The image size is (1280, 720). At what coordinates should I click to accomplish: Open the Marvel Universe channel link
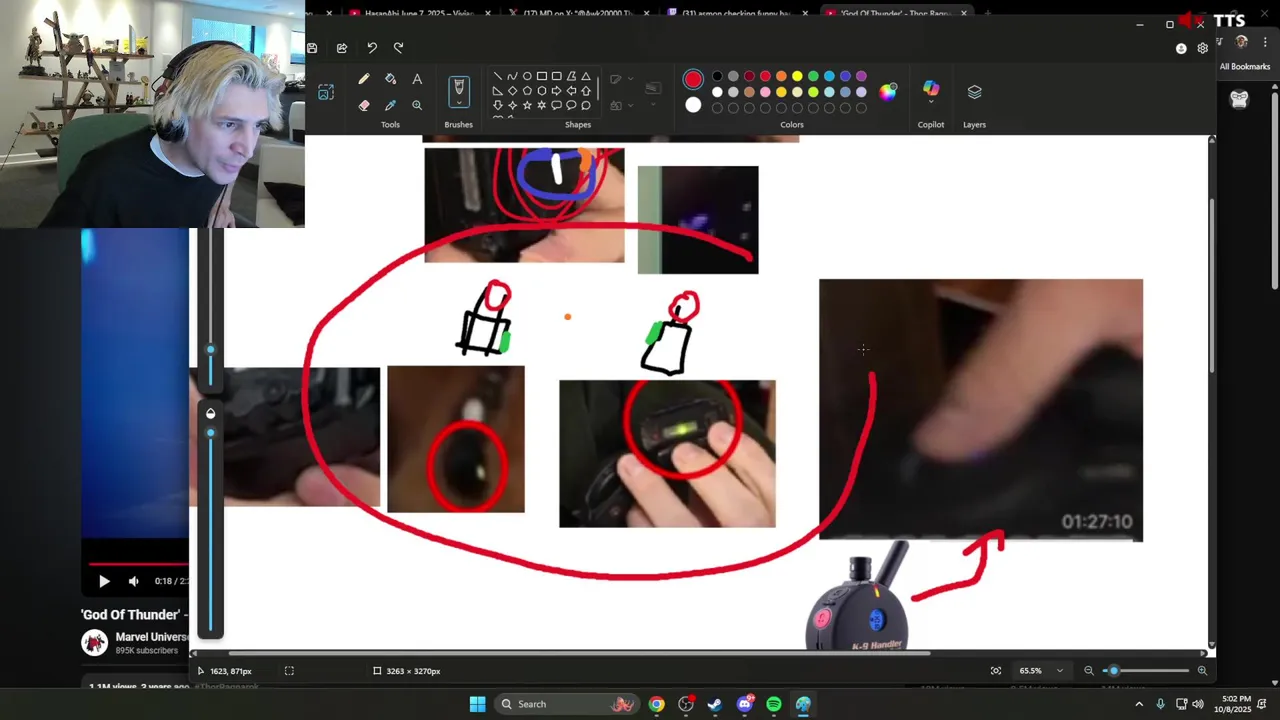click(151, 637)
